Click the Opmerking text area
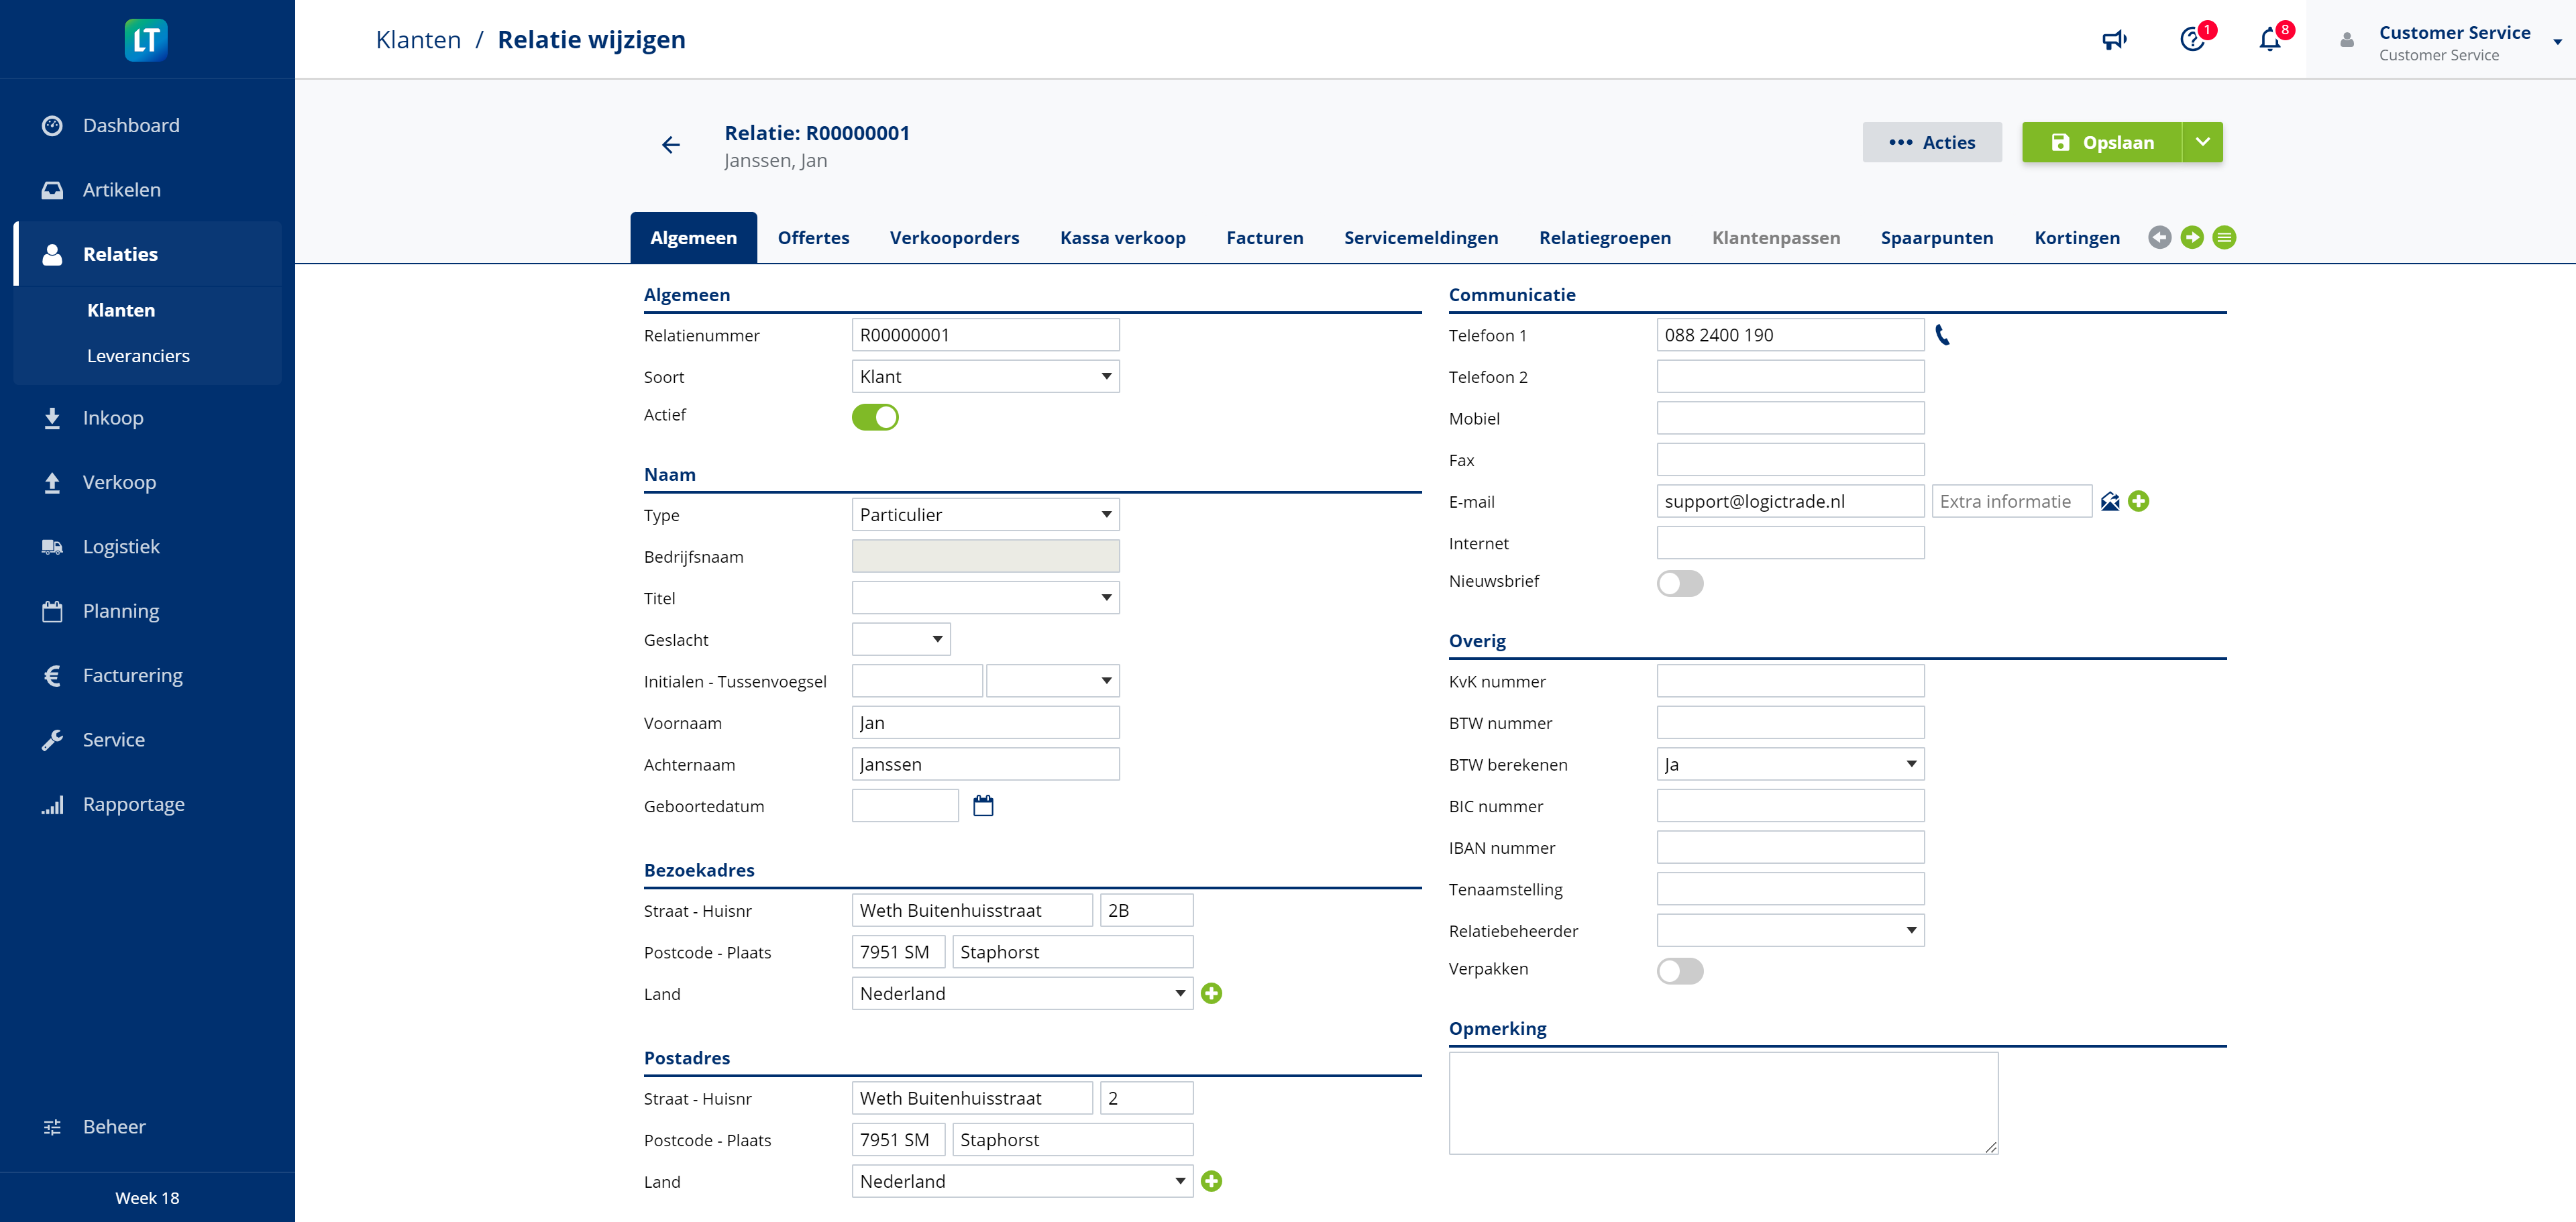The width and height of the screenshot is (2576, 1222). (1723, 1103)
